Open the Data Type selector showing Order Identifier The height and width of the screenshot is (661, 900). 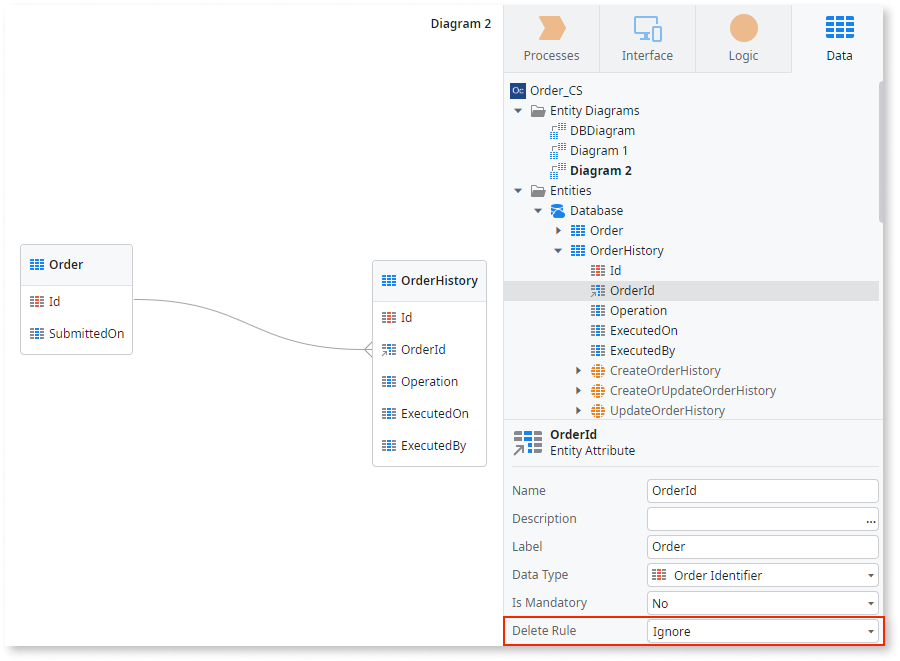(869, 575)
